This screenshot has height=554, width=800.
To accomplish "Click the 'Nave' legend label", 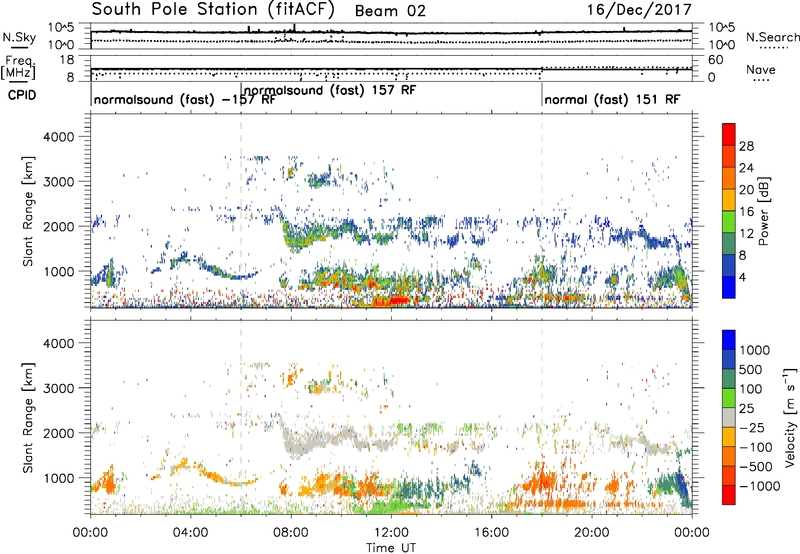I will (761, 70).
